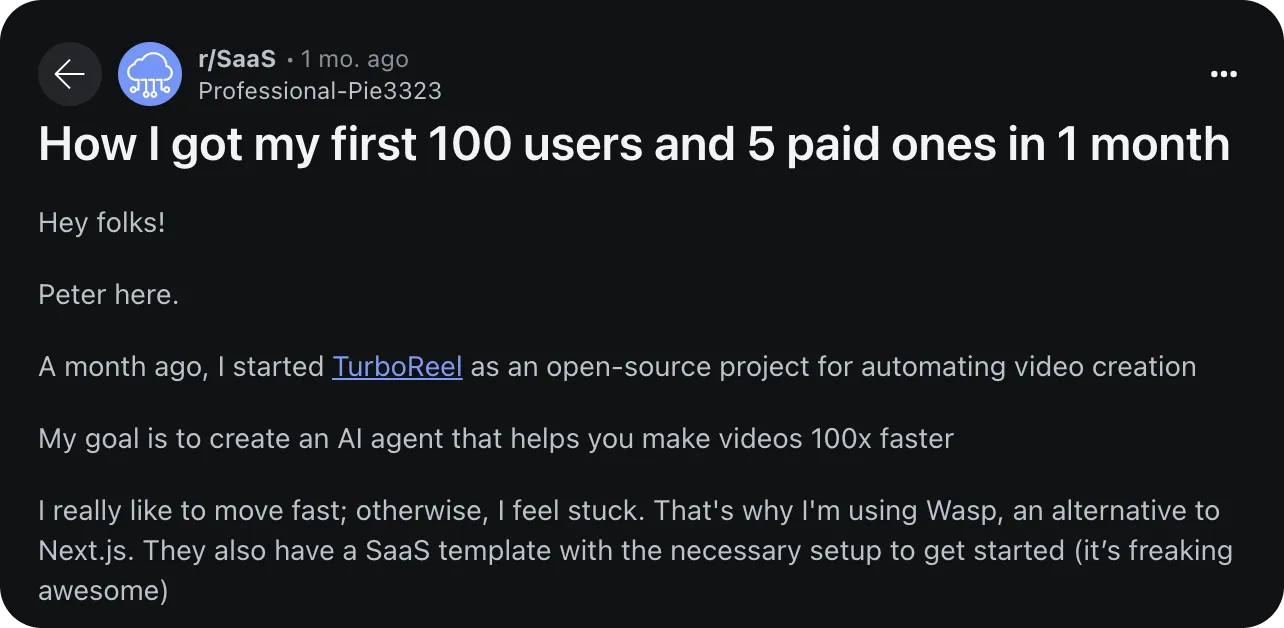Click the TurboReel hyperlink in the post

[397, 366]
